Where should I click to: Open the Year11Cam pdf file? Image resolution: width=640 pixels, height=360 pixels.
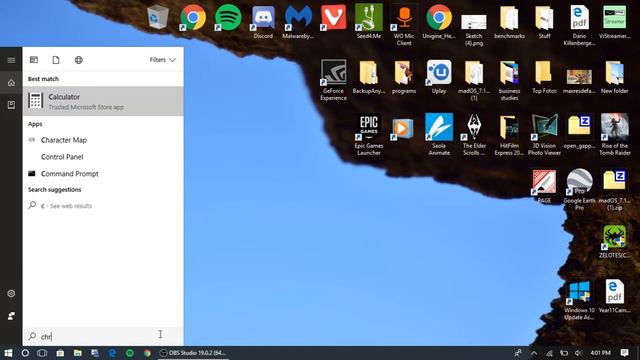point(614,297)
